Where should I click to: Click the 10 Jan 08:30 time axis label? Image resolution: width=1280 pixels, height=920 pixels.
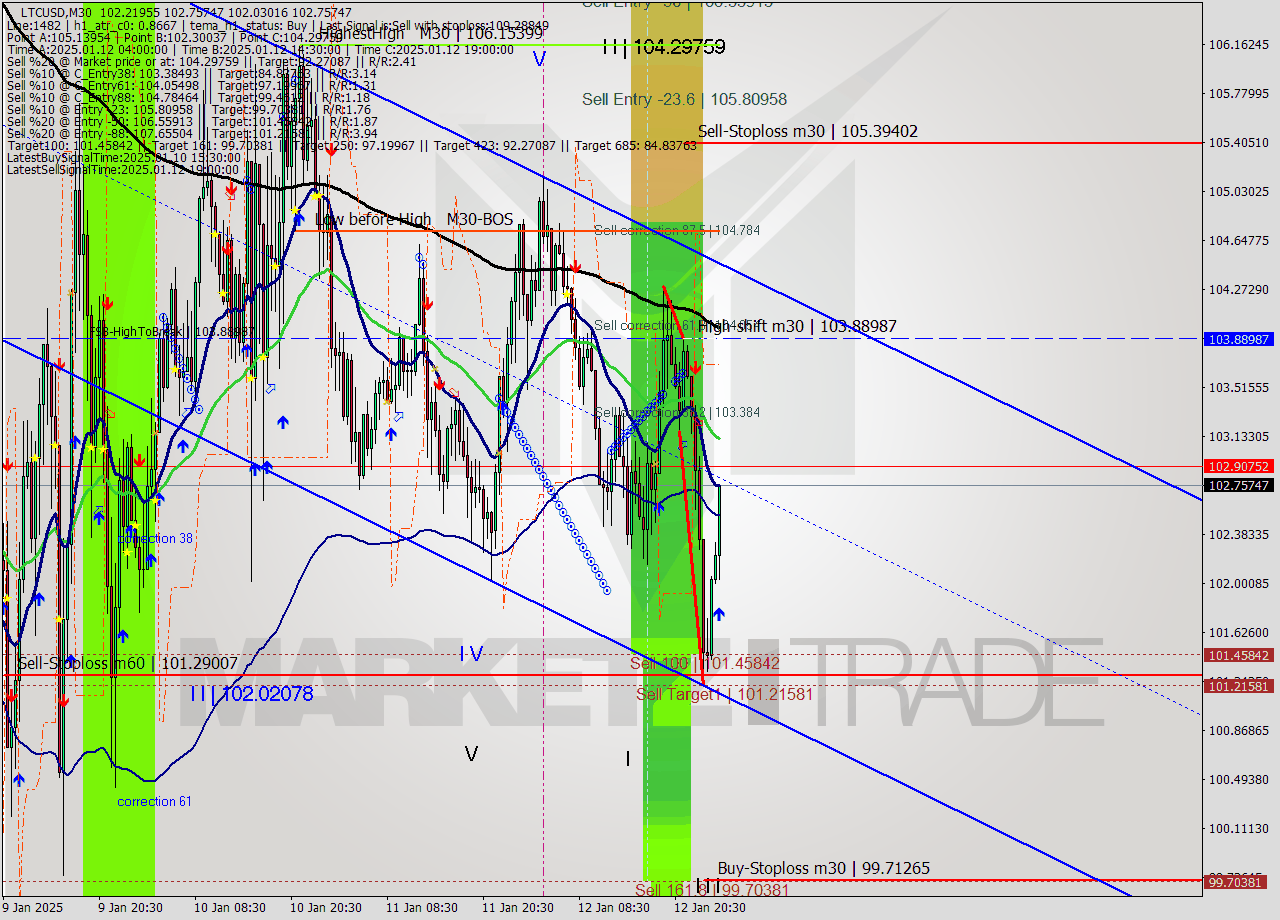coord(229,908)
